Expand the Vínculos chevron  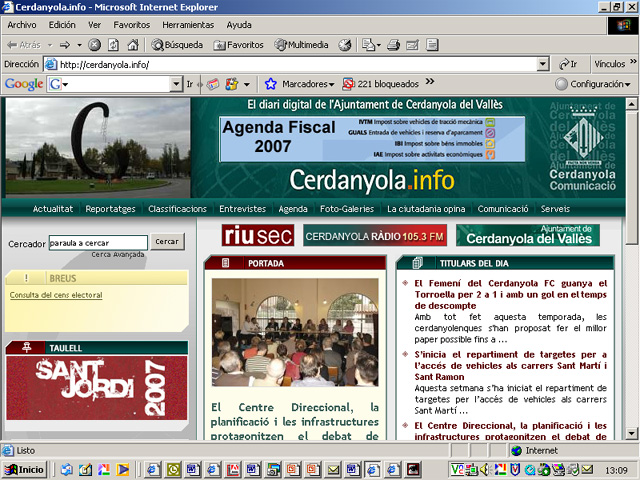633,61
